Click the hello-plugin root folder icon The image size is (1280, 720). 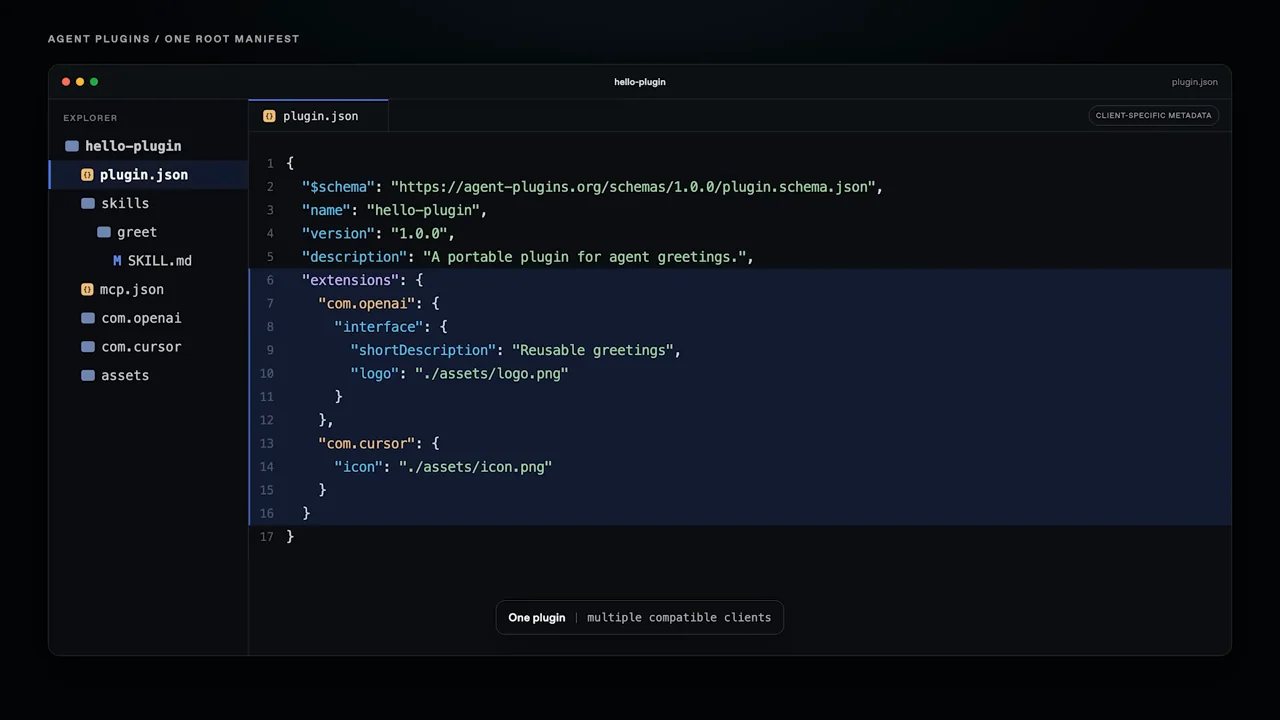72,146
